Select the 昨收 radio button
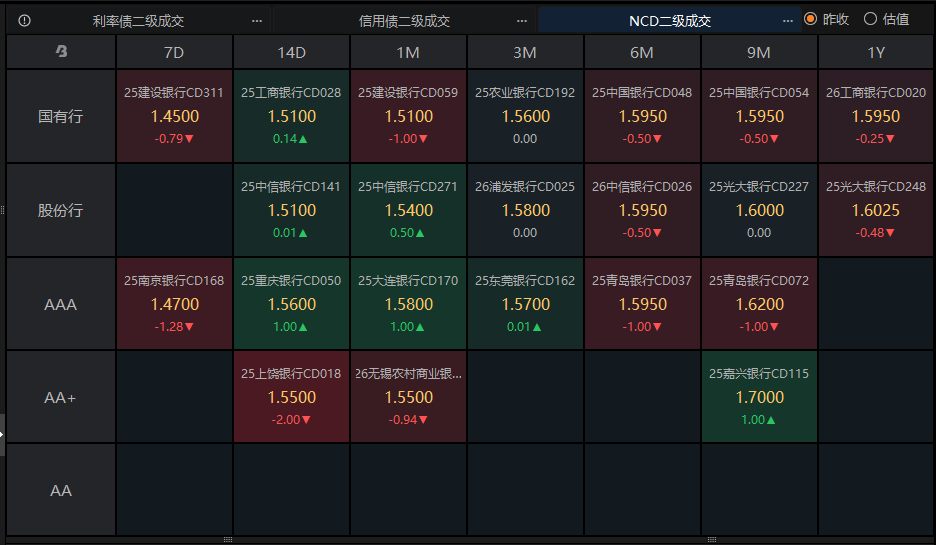 [810, 19]
